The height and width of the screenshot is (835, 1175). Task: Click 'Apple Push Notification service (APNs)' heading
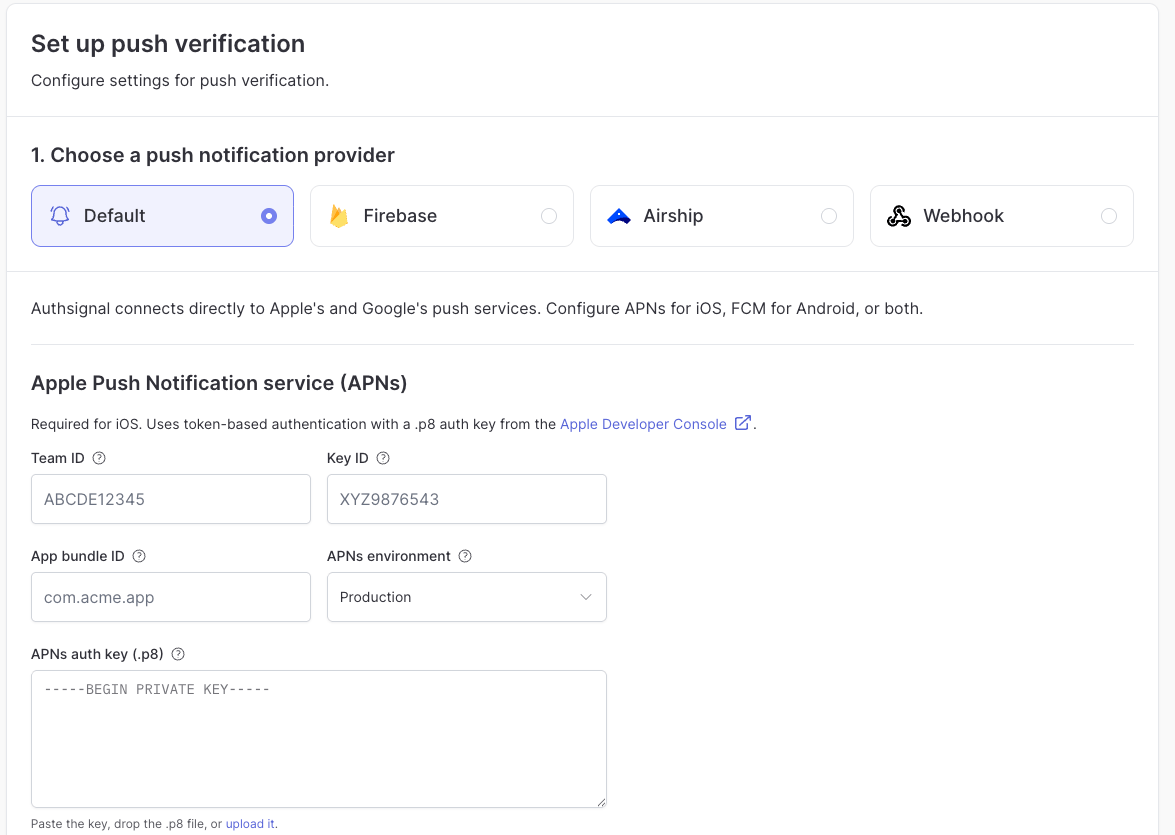point(219,383)
